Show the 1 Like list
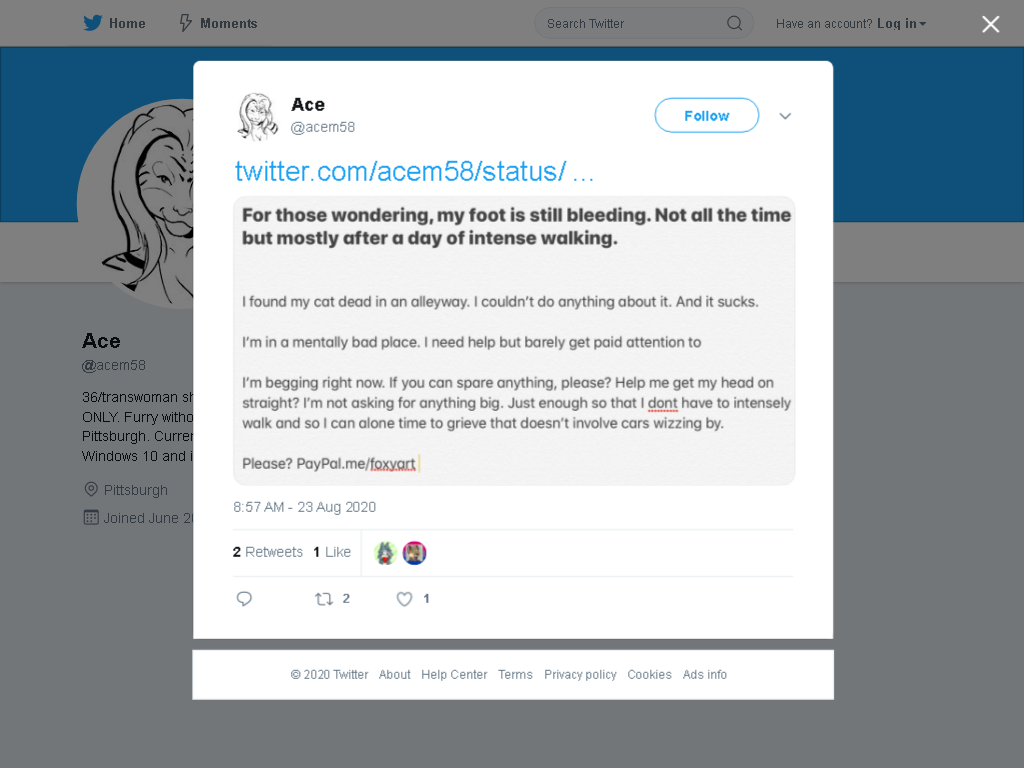1024x768 pixels. pyautogui.click(x=332, y=552)
